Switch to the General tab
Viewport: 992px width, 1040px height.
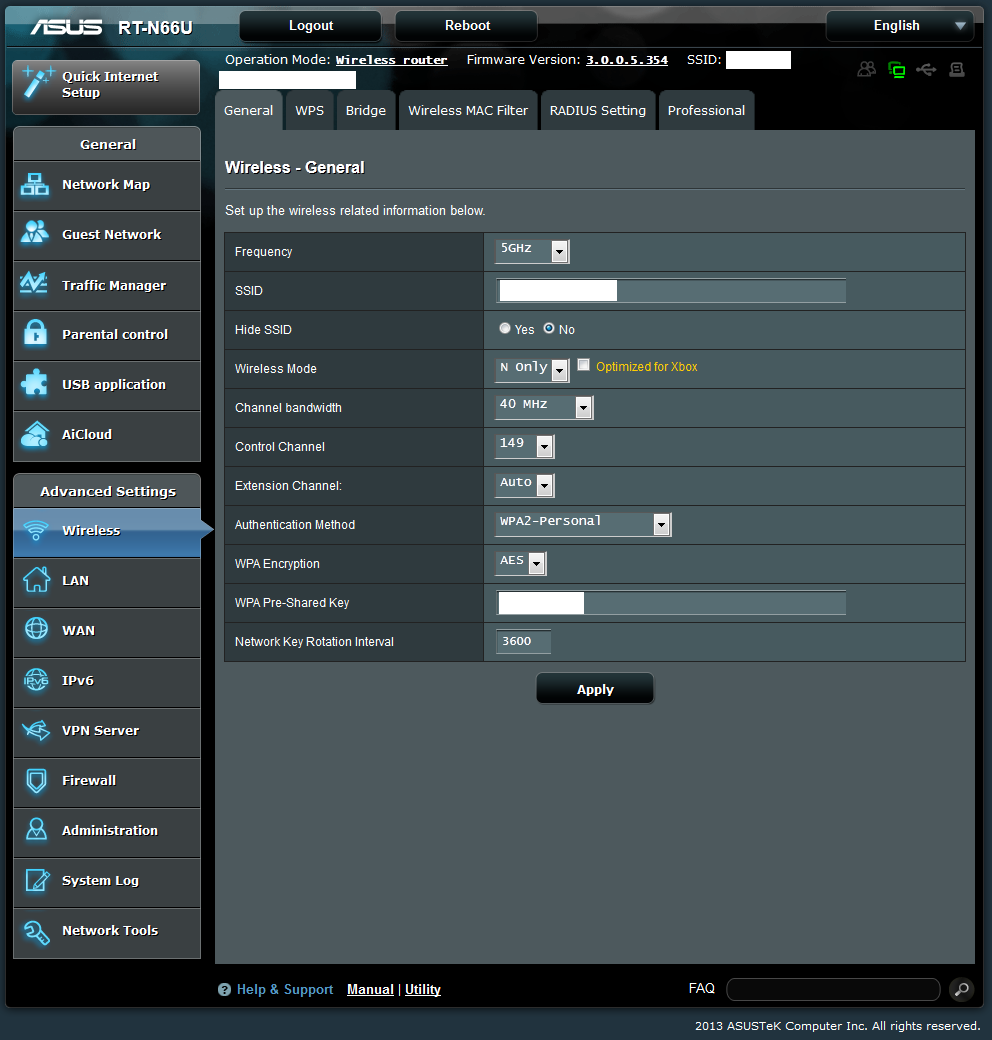click(249, 110)
